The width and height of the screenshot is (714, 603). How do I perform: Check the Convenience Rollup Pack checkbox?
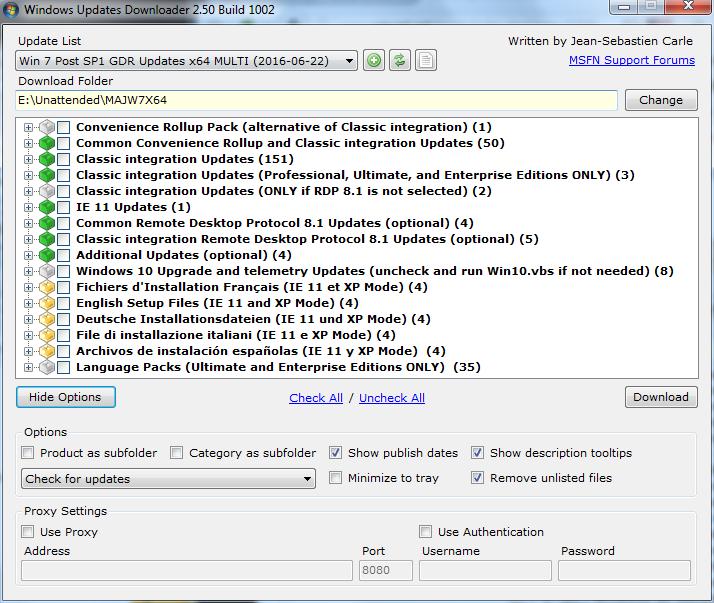click(x=63, y=128)
